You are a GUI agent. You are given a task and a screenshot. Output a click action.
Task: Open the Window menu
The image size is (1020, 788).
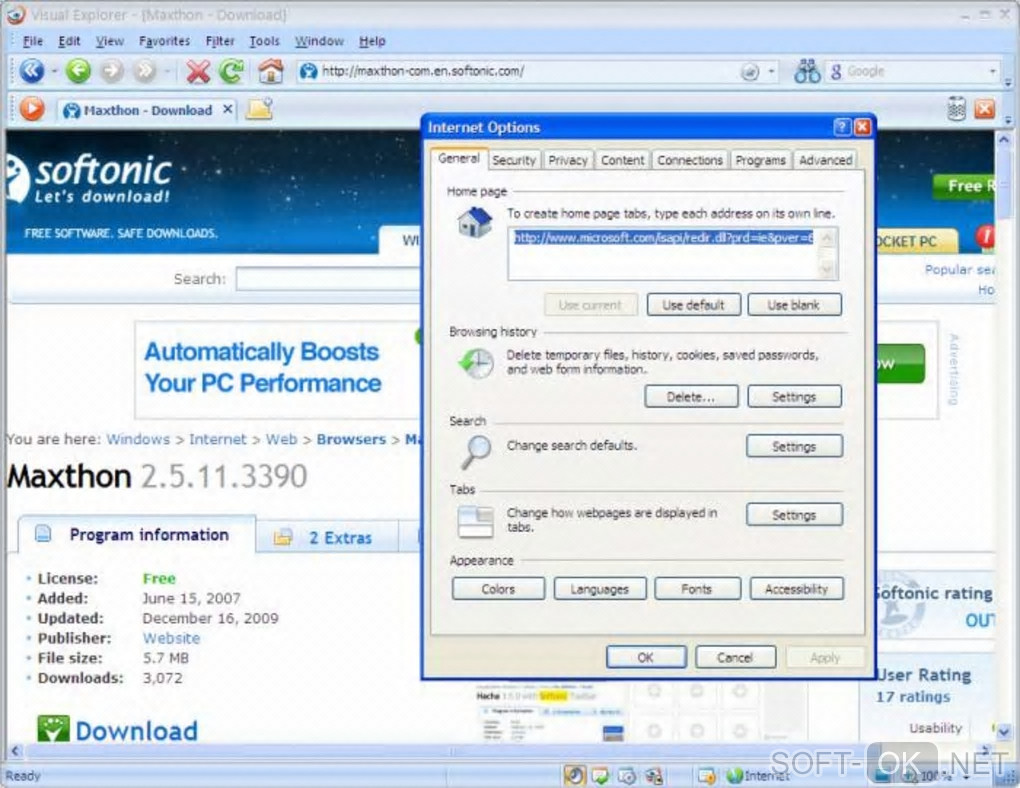point(319,41)
